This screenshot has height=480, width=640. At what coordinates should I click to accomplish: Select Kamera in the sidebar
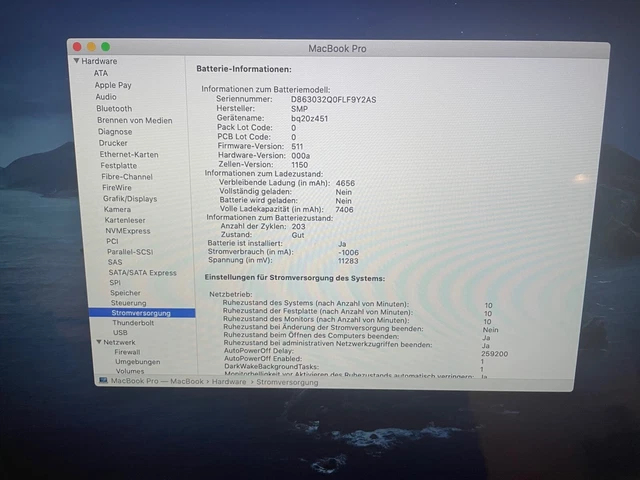117,209
